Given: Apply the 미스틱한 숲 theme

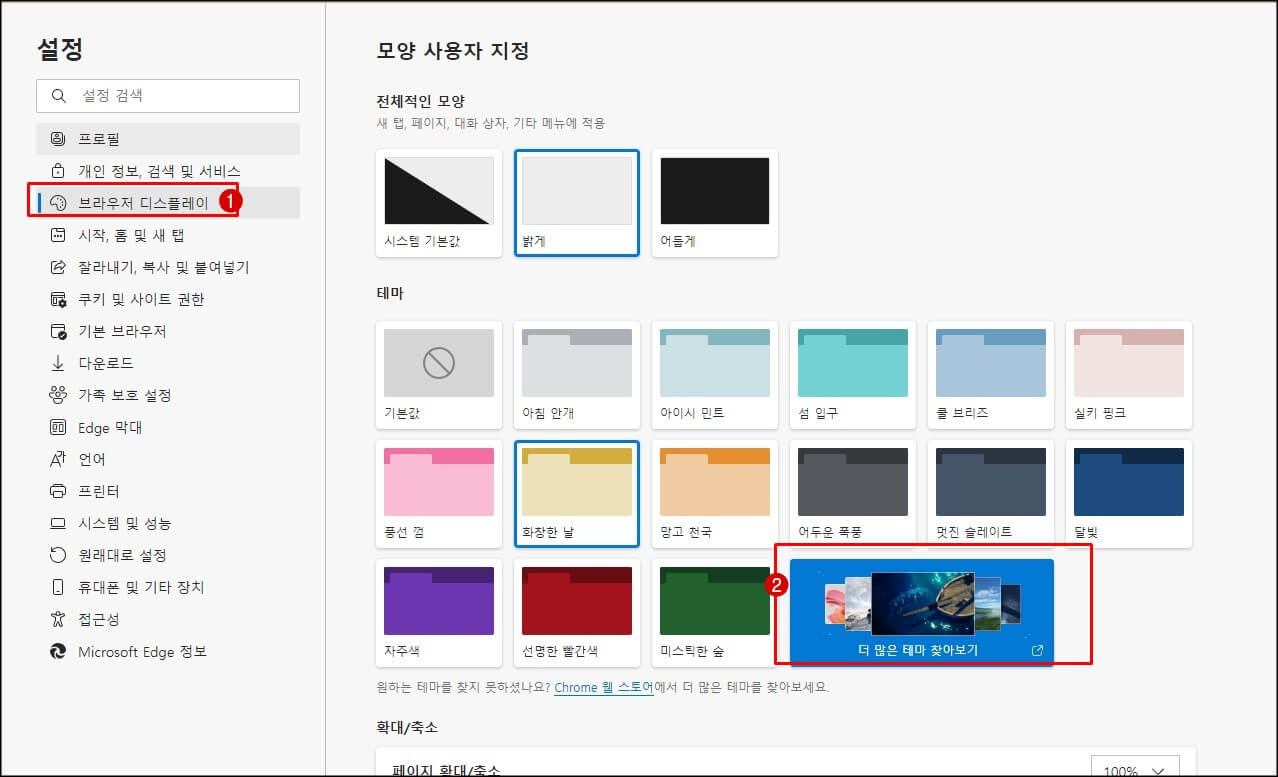Looking at the screenshot, I should tap(715, 613).
